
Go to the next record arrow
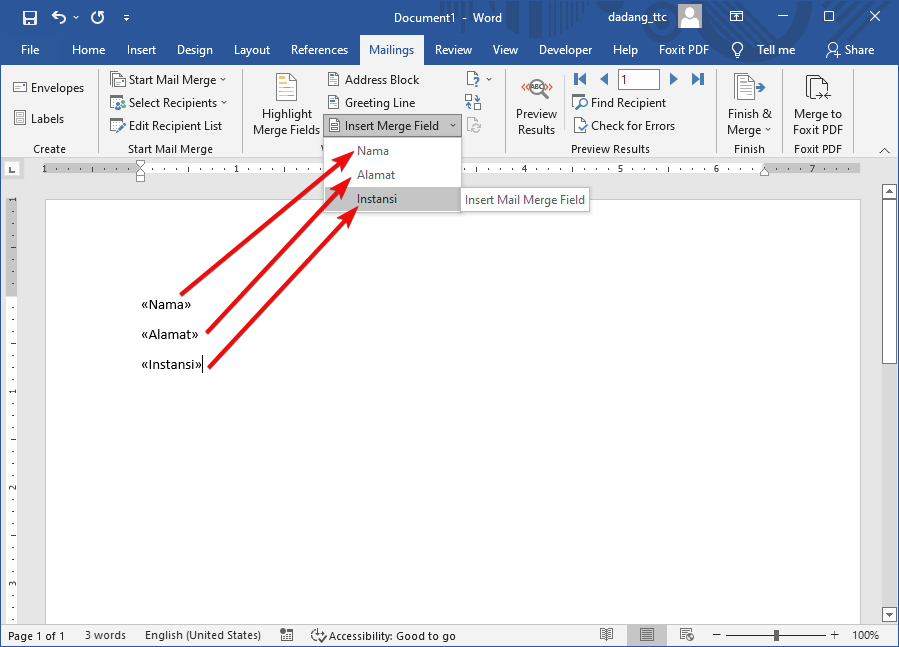click(x=674, y=80)
